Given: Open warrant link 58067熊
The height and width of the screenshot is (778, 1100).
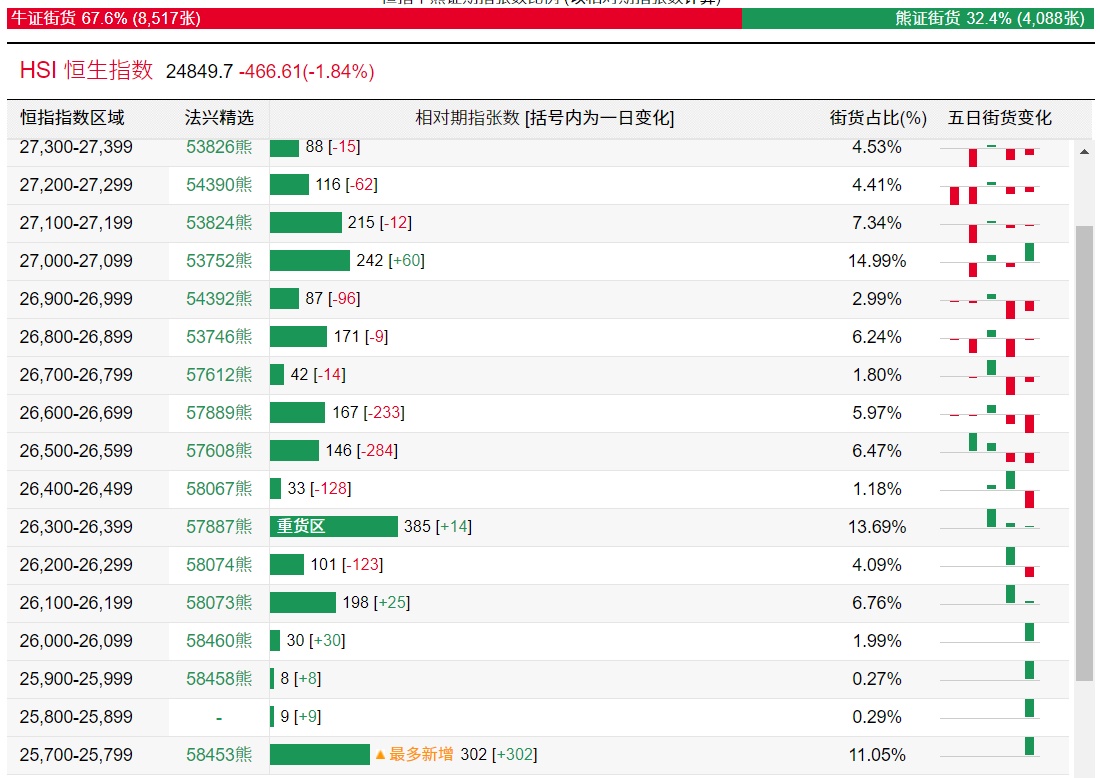Looking at the screenshot, I should click(x=219, y=488).
